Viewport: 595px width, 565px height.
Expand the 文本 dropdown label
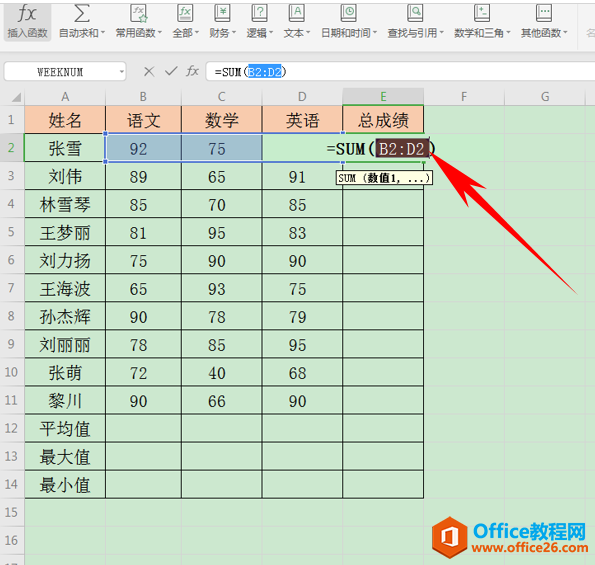(x=297, y=33)
